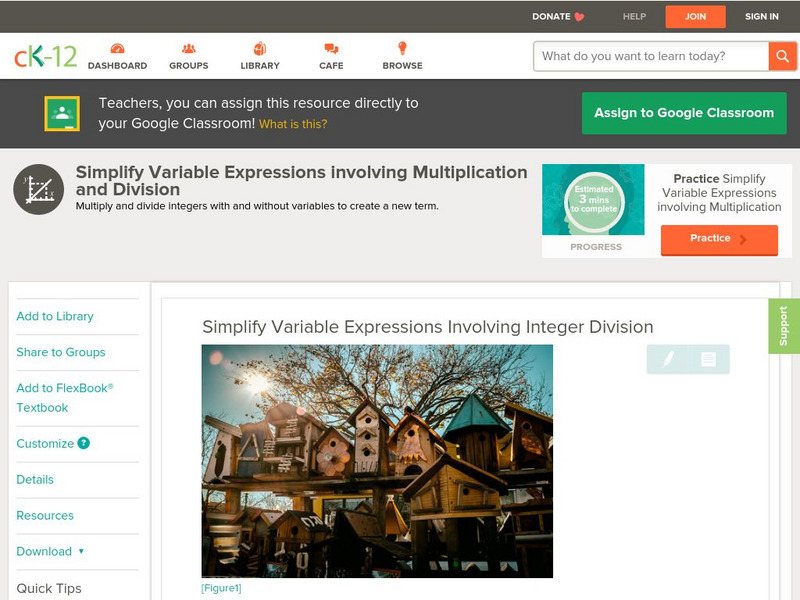Click the CK-12 logo

pyautogui.click(x=45, y=56)
